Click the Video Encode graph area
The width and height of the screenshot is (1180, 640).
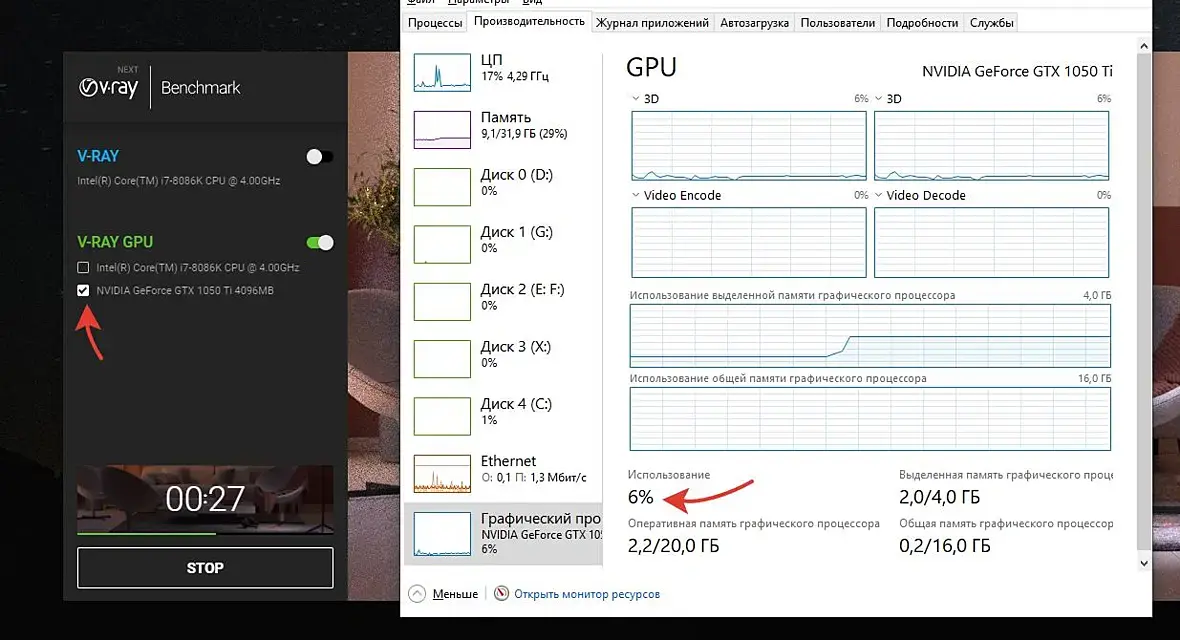pyautogui.click(x=749, y=242)
